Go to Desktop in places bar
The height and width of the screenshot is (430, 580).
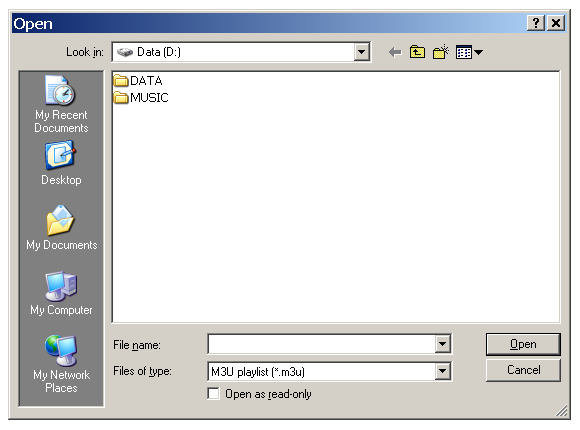pos(61,163)
